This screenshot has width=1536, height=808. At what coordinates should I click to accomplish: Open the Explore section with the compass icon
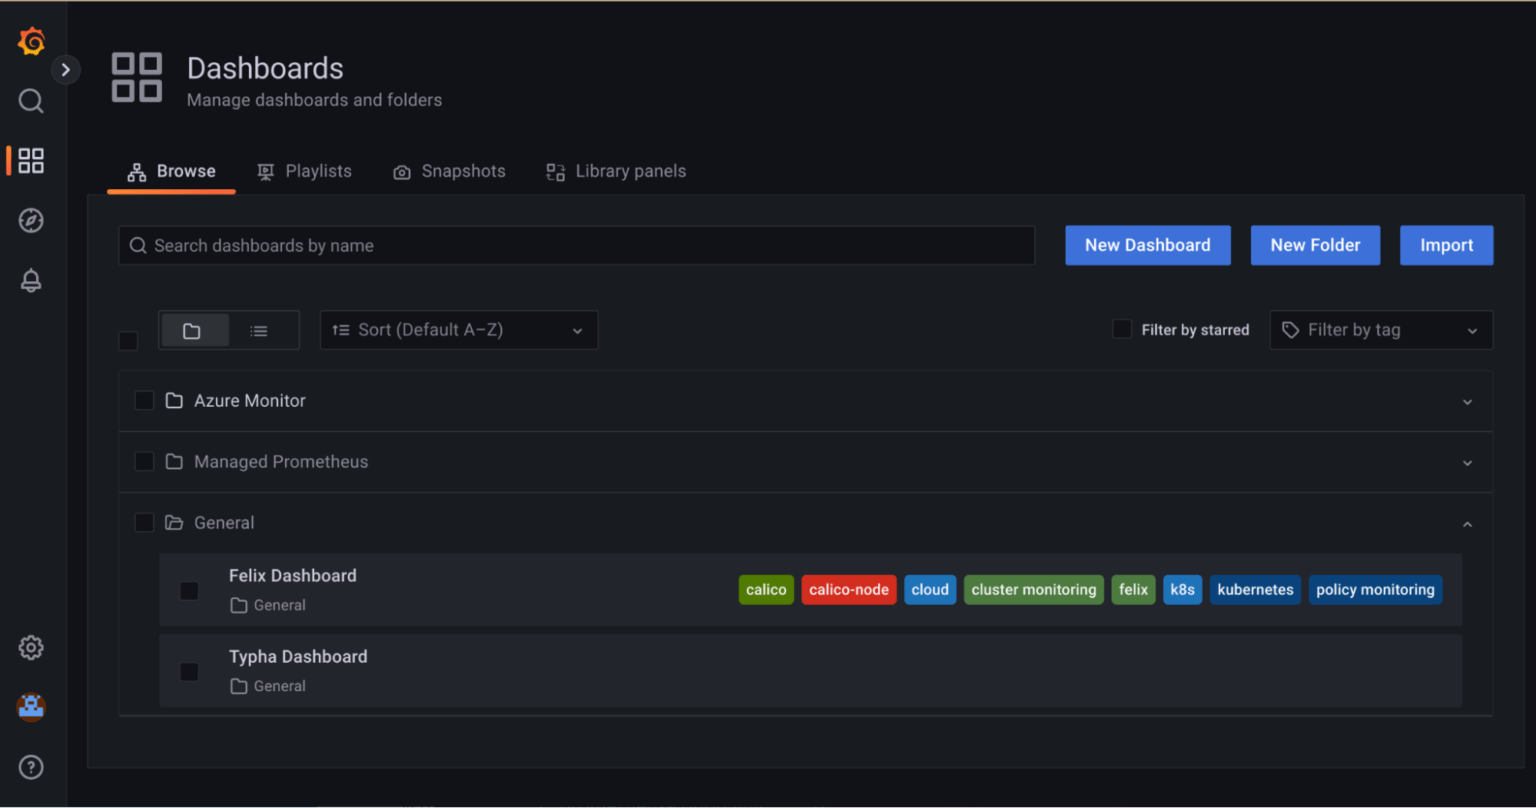point(30,220)
